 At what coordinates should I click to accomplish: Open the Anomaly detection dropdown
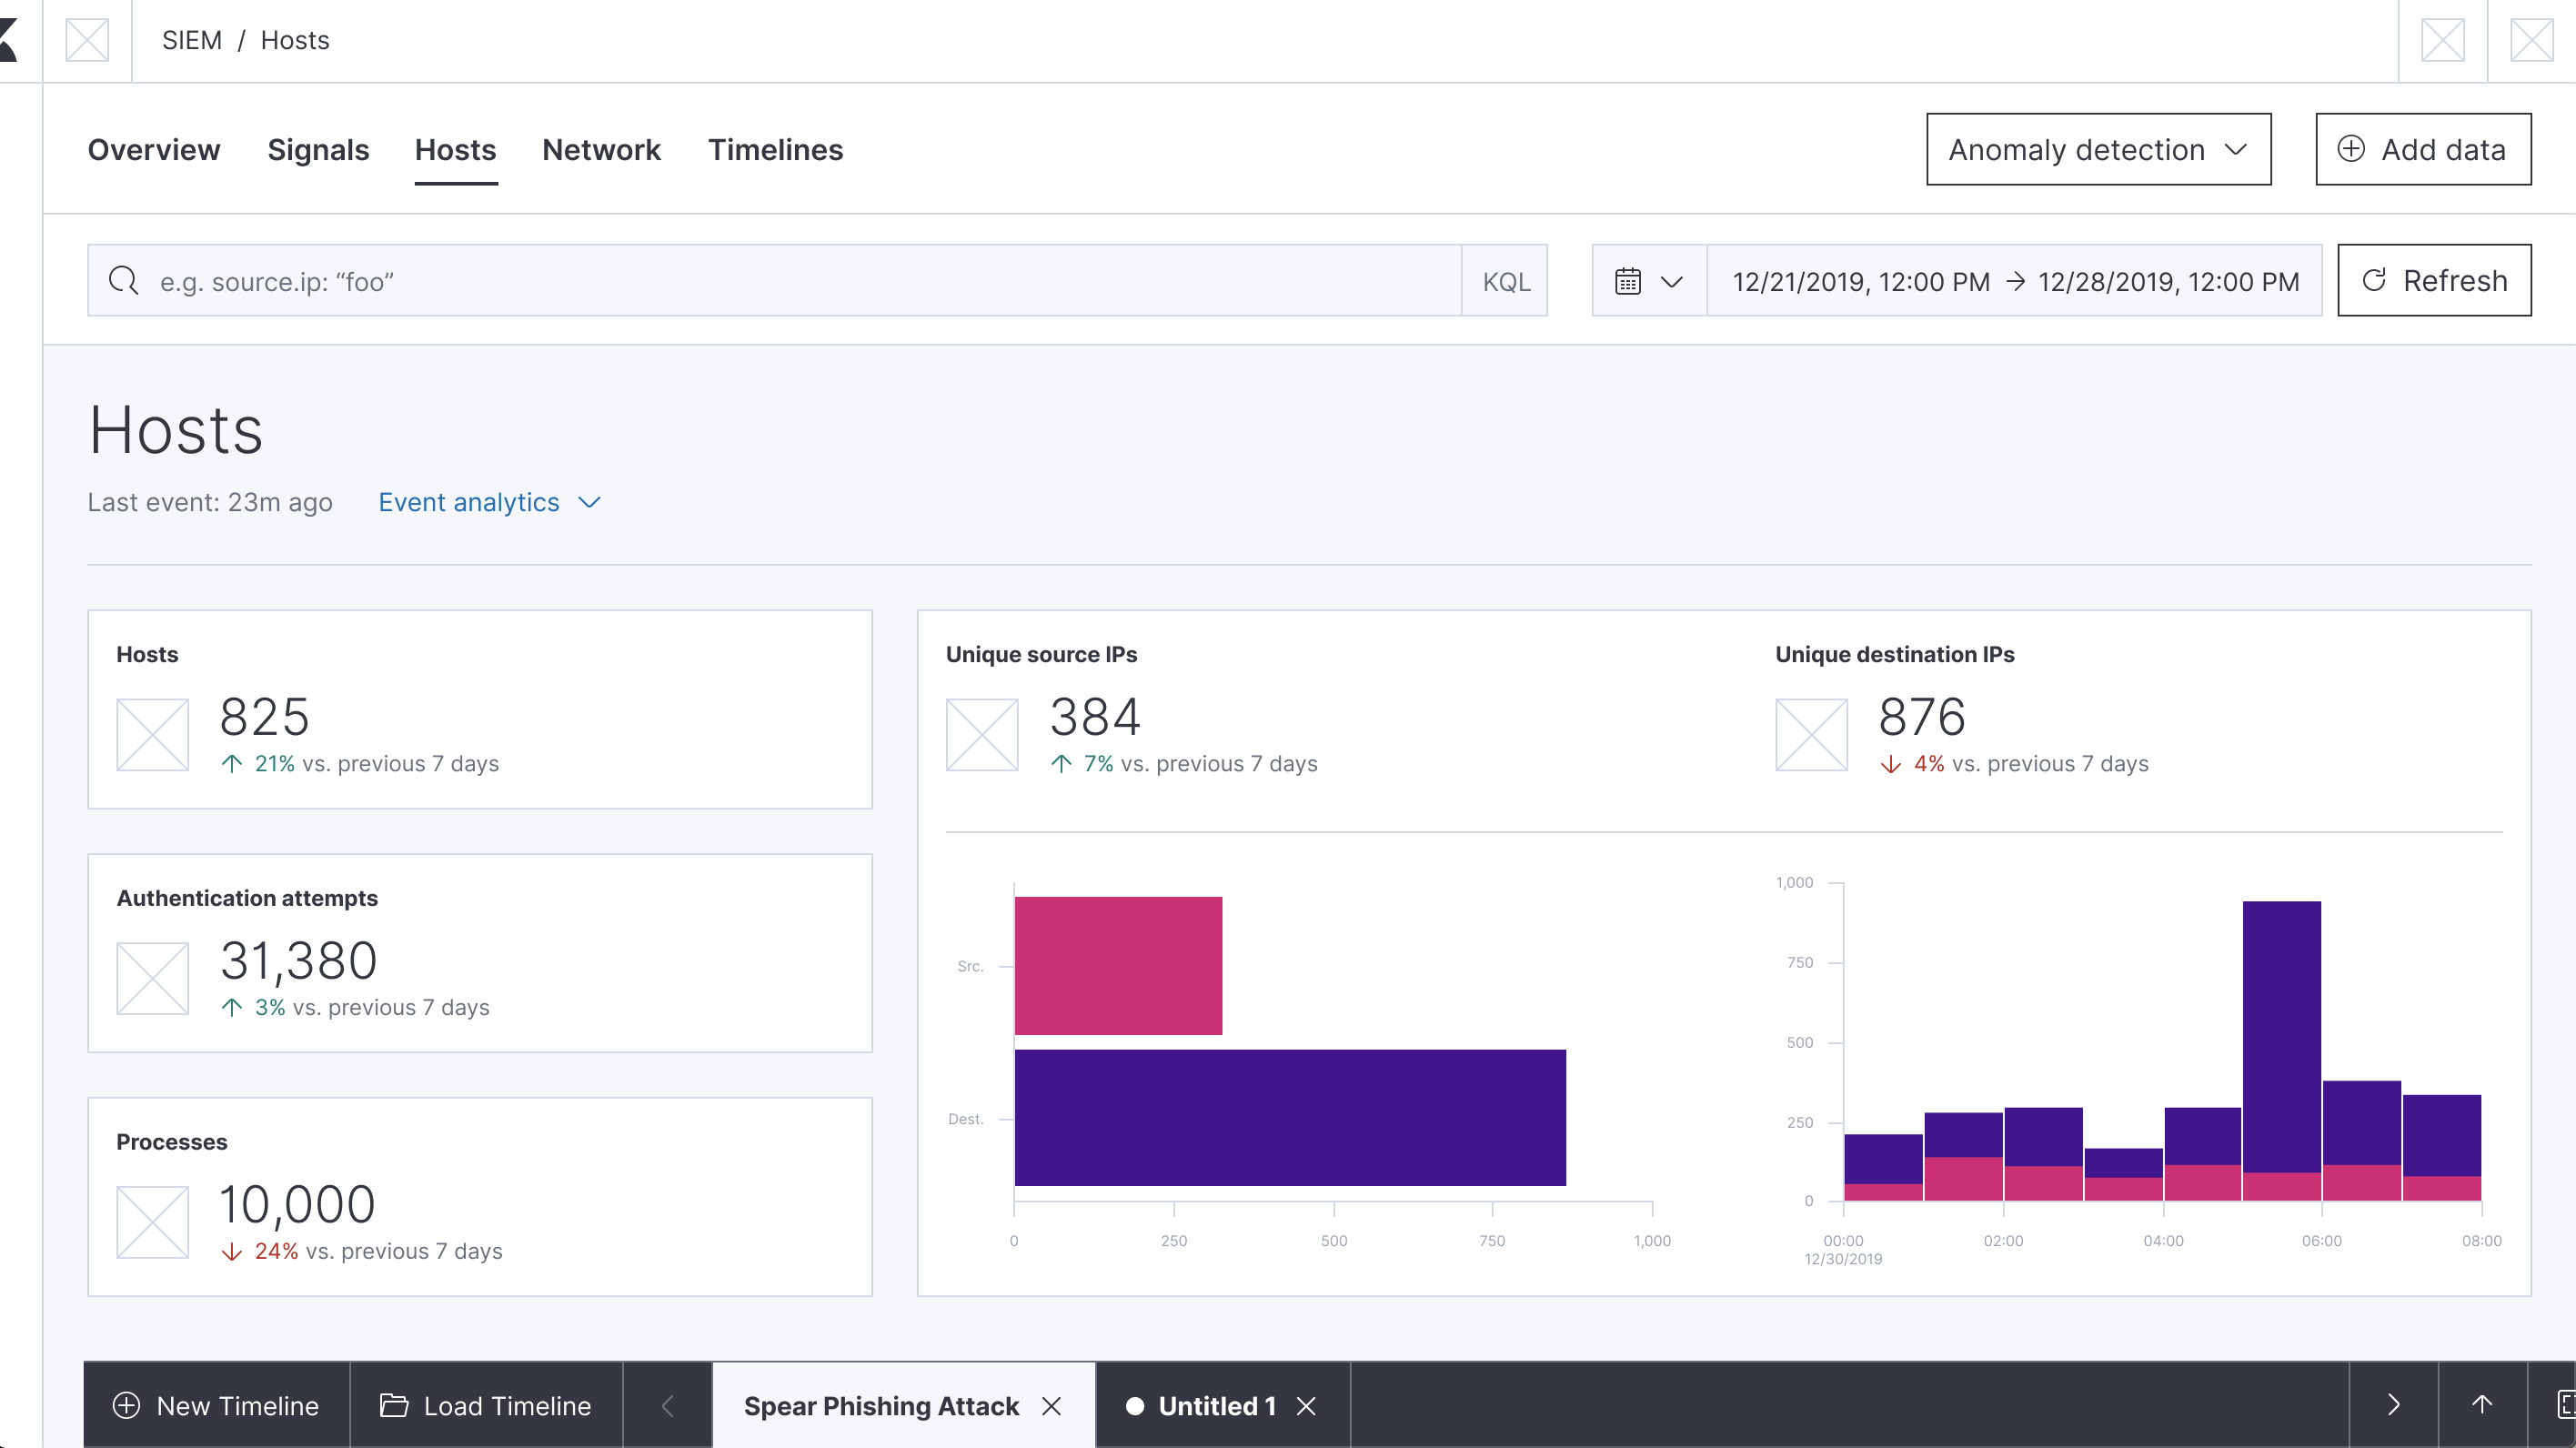pos(2098,149)
